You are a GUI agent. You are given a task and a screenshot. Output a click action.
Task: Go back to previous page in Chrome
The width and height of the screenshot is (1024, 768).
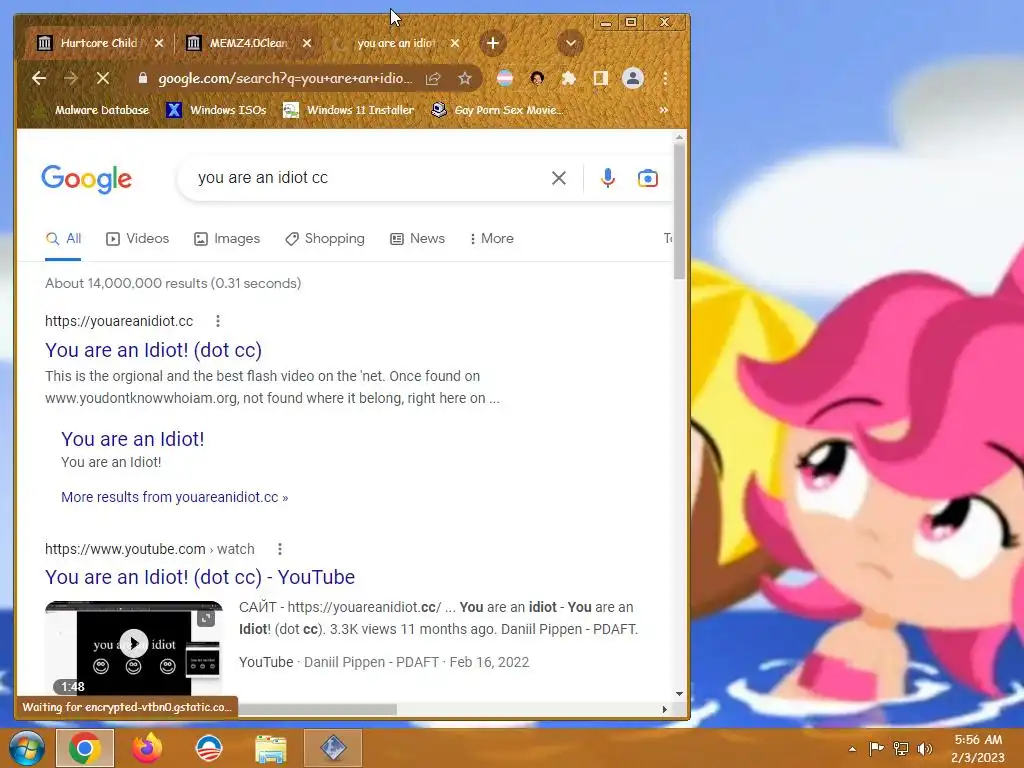point(39,78)
